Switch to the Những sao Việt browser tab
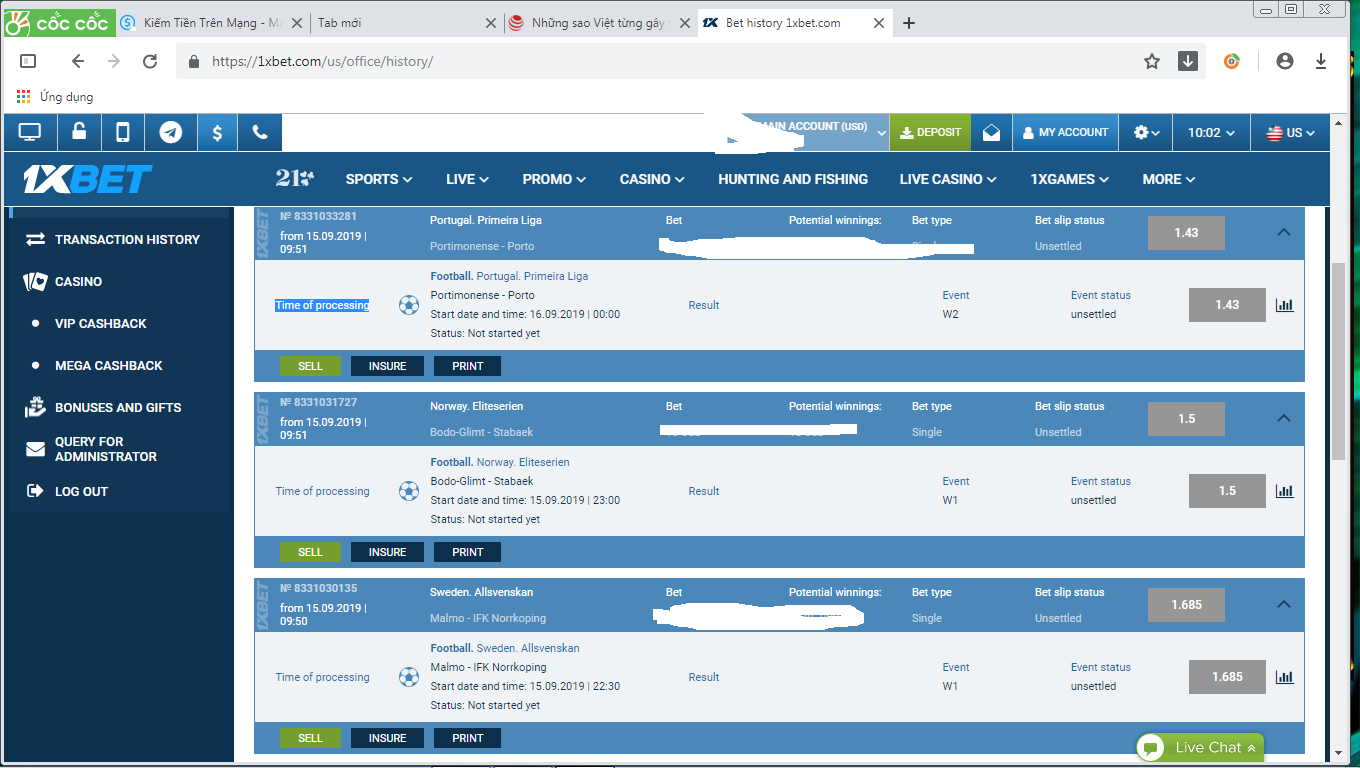The height and width of the screenshot is (768, 1360). 598,23
